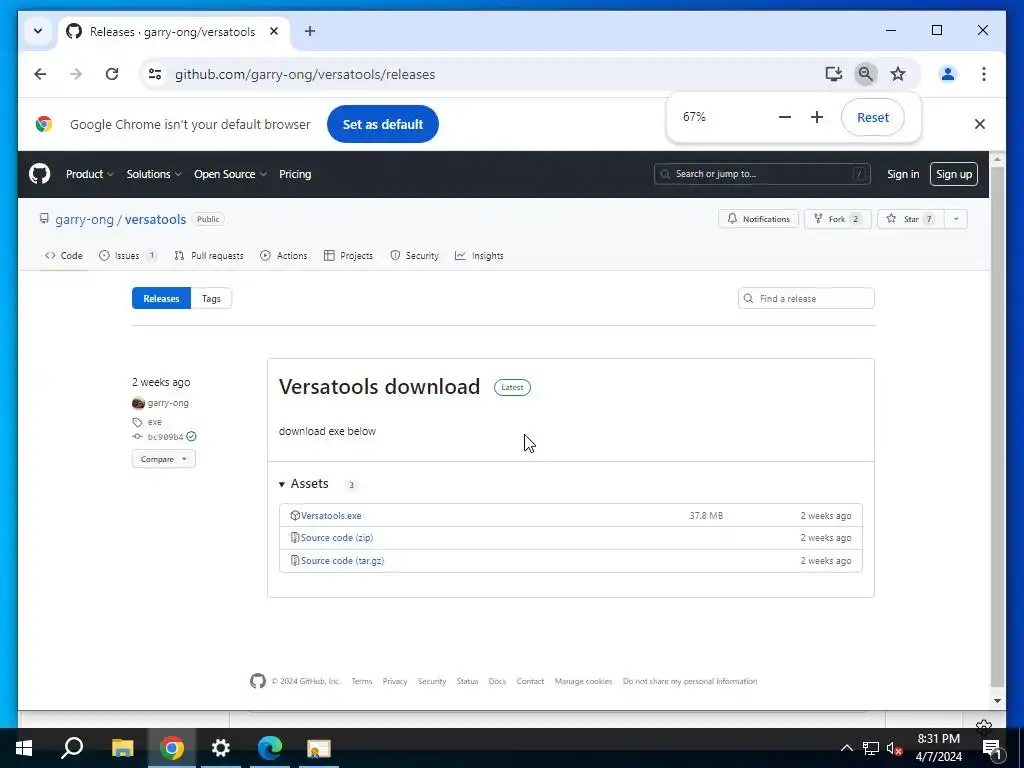Viewport: 1024px width, 768px height.
Task: Switch to the Pull requests tab
Action: pos(209,255)
